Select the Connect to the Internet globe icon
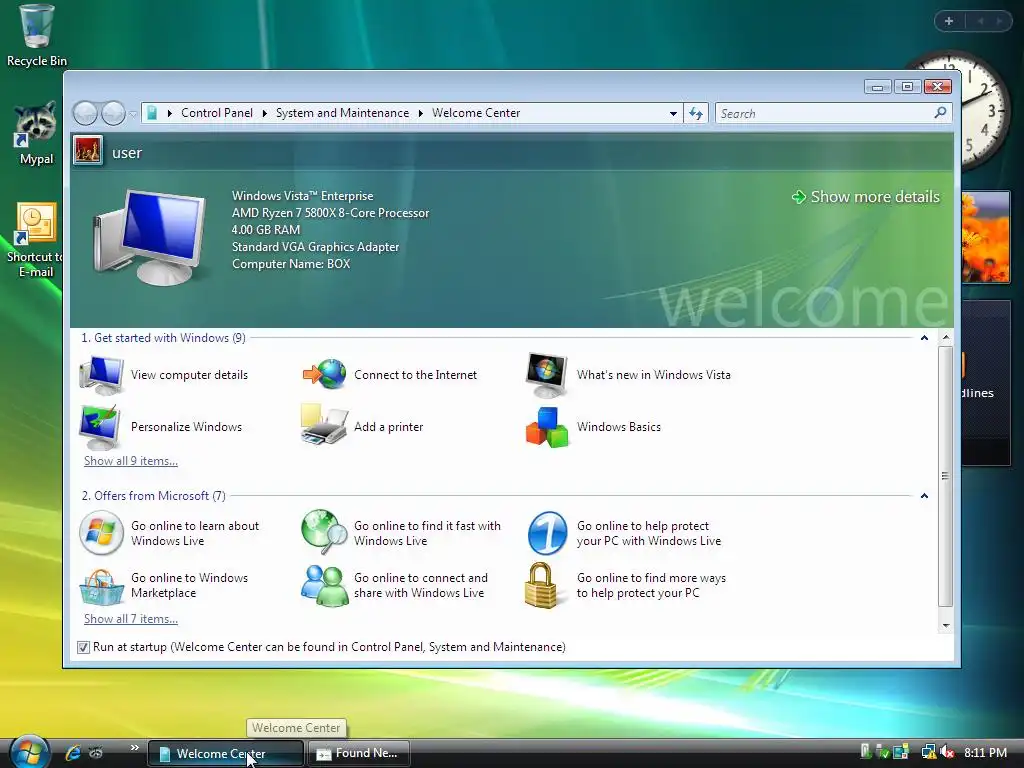The height and width of the screenshot is (768, 1024). tap(325, 374)
